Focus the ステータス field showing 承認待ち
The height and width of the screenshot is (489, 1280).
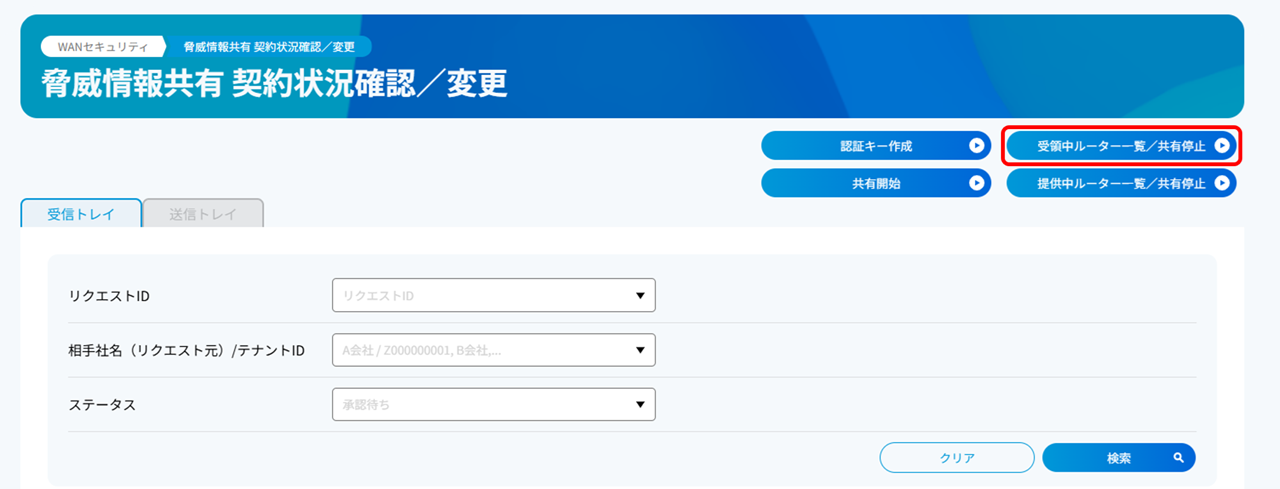(493, 404)
